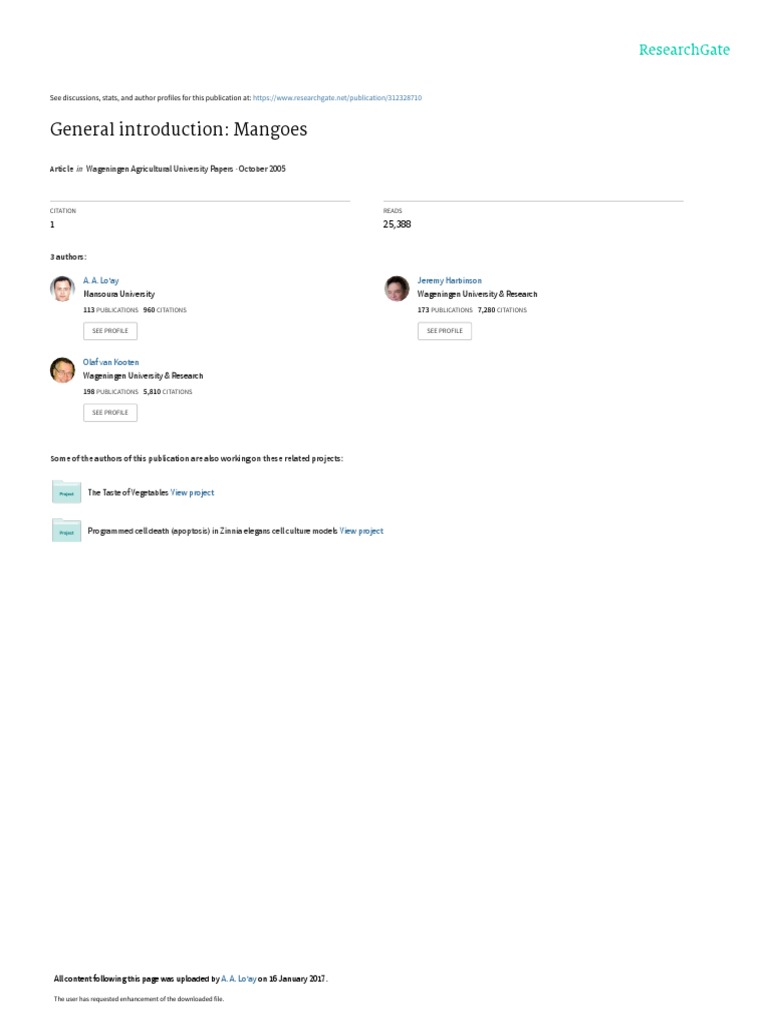Click the Taste of Vegetables project folder icon
This screenshot has width=768, height=1024.
pos(67,492)
